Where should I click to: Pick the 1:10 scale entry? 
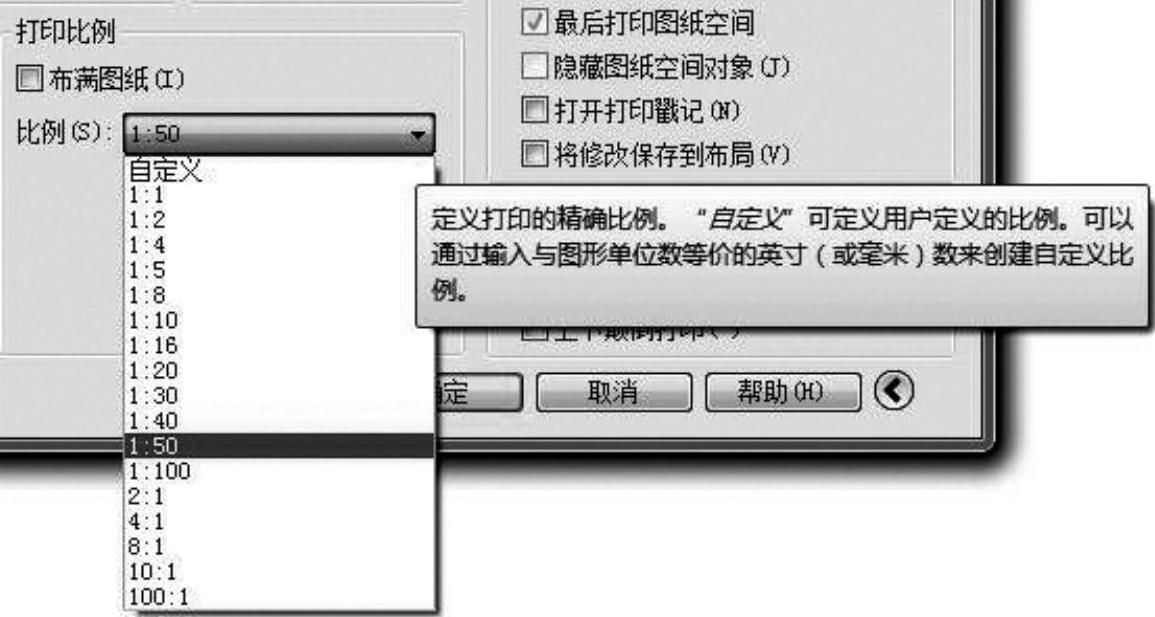280,320
